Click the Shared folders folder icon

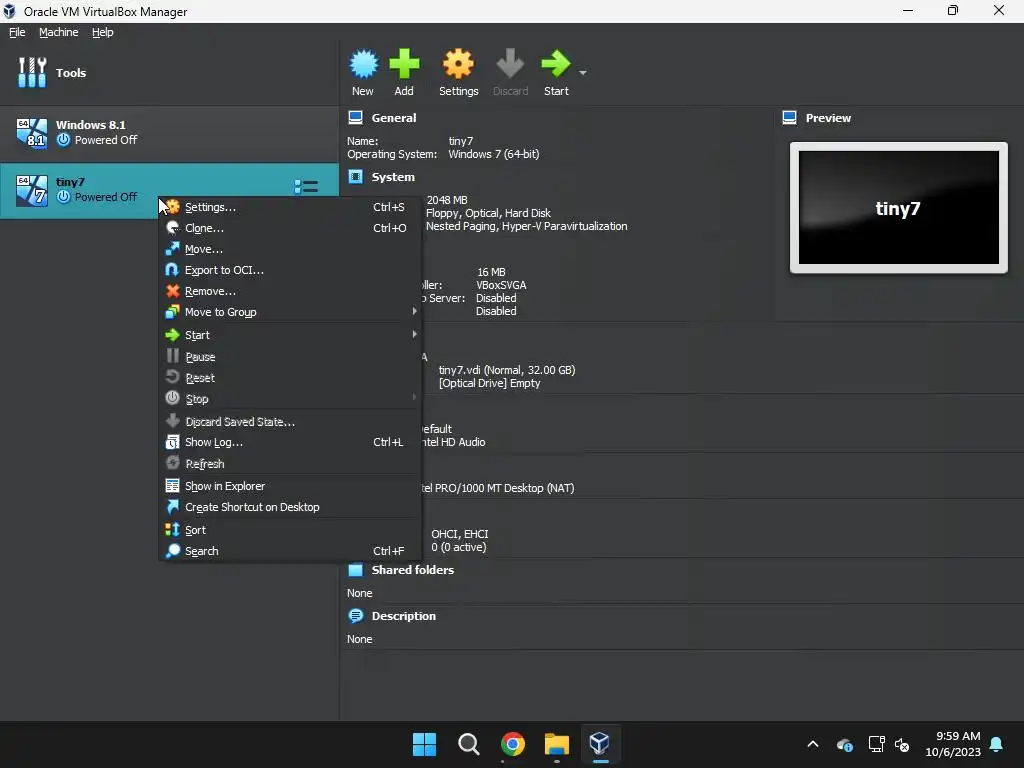coord(355,570)
